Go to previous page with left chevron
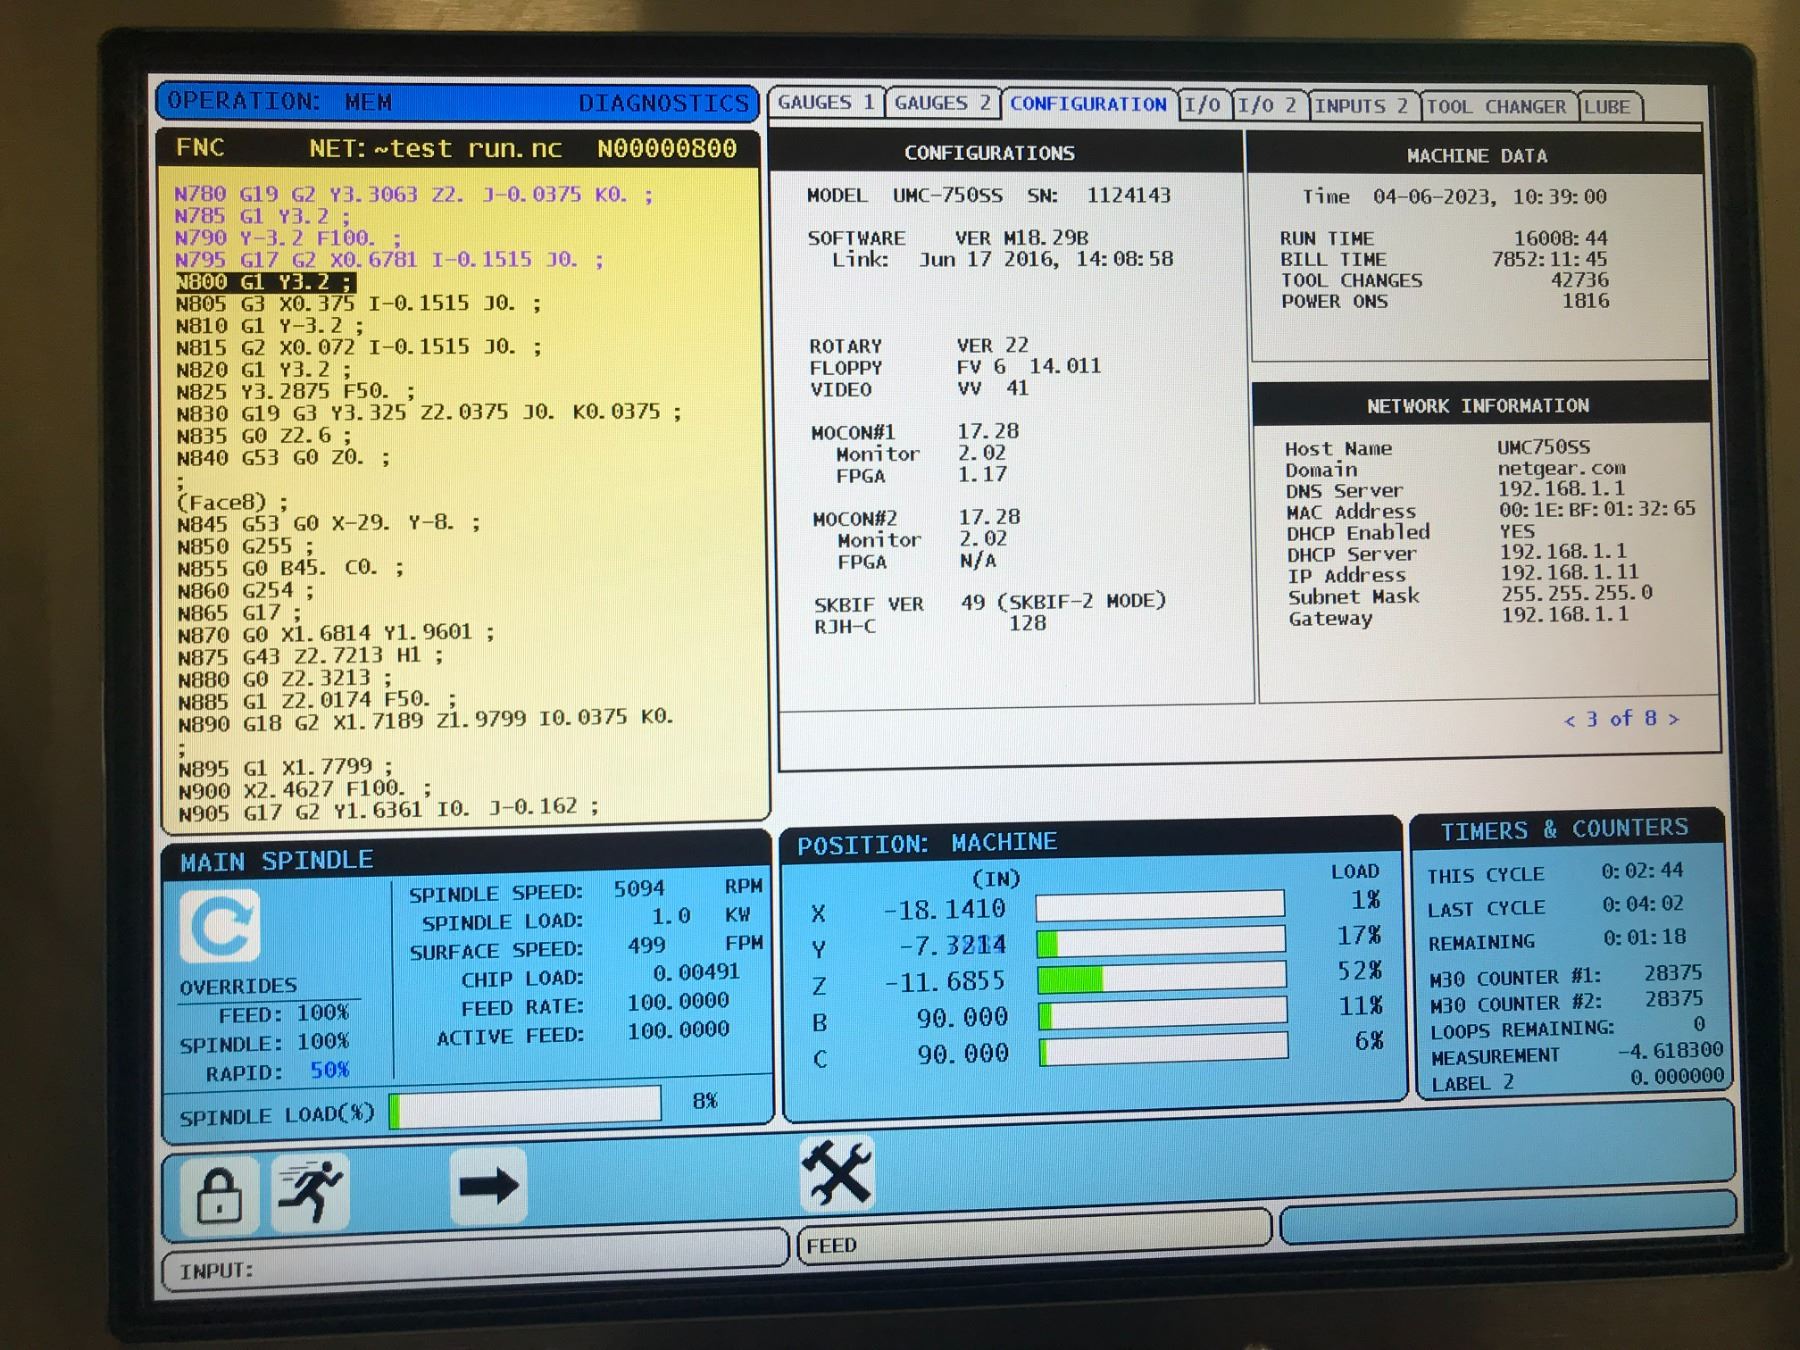 click(x=1569, y=720)
